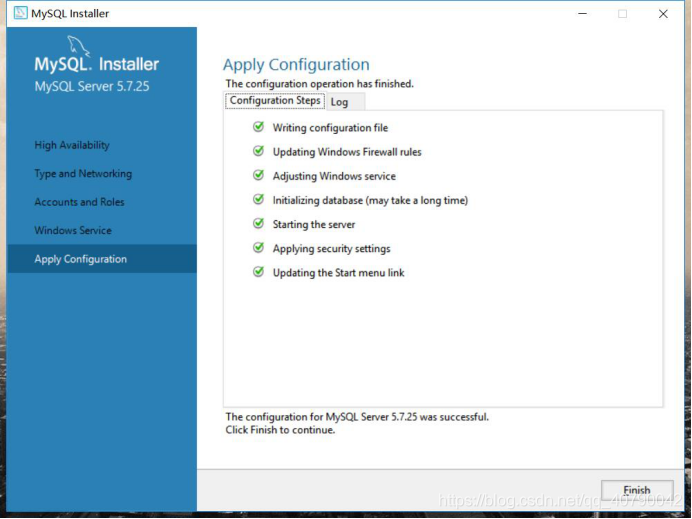The width and height of the screenshot is (692, 519).
Task: Click the check icon beside Applying security settings
Action: 259,248
